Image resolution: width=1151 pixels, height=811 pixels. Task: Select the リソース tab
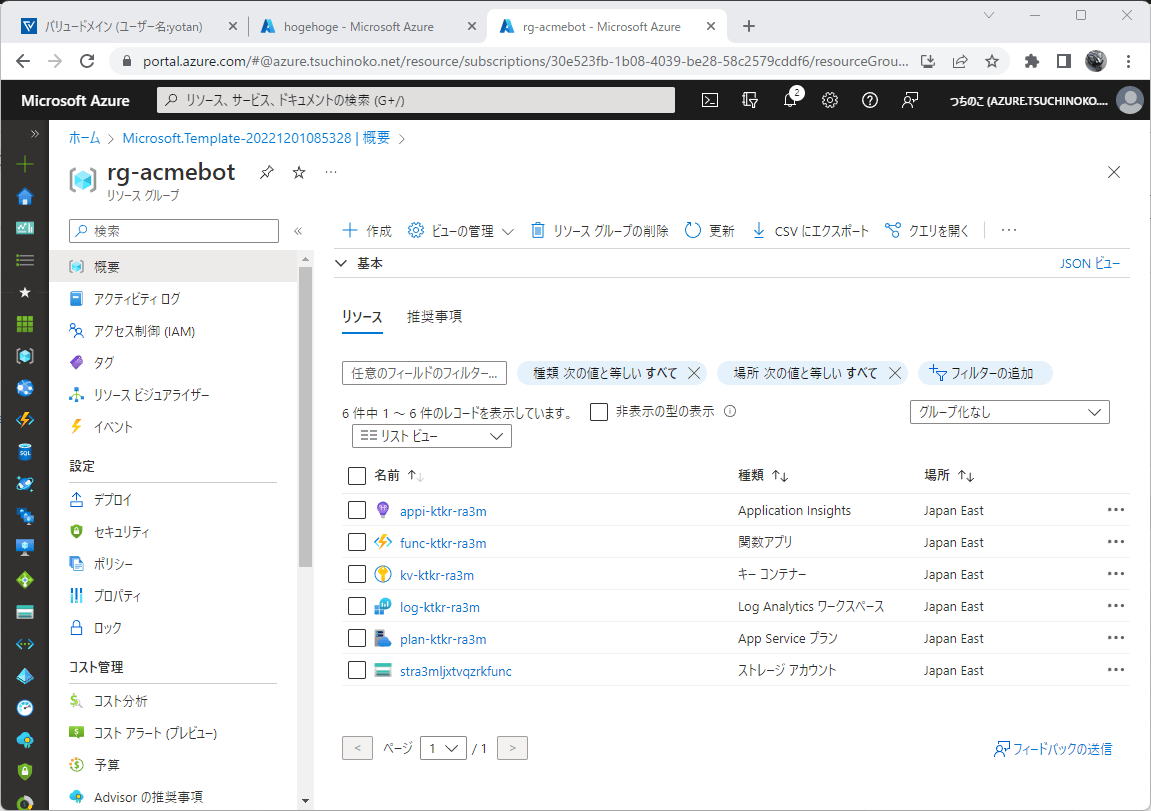[x=362, y=316]
